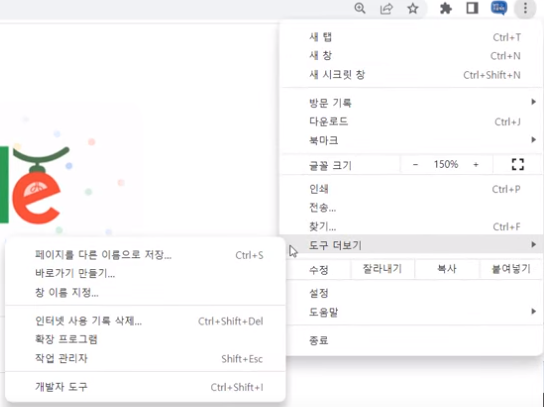The width and height of the screenshot is (544, 407).
Task: Click the 잘라내기 button
Action: [x=382, y=269]
